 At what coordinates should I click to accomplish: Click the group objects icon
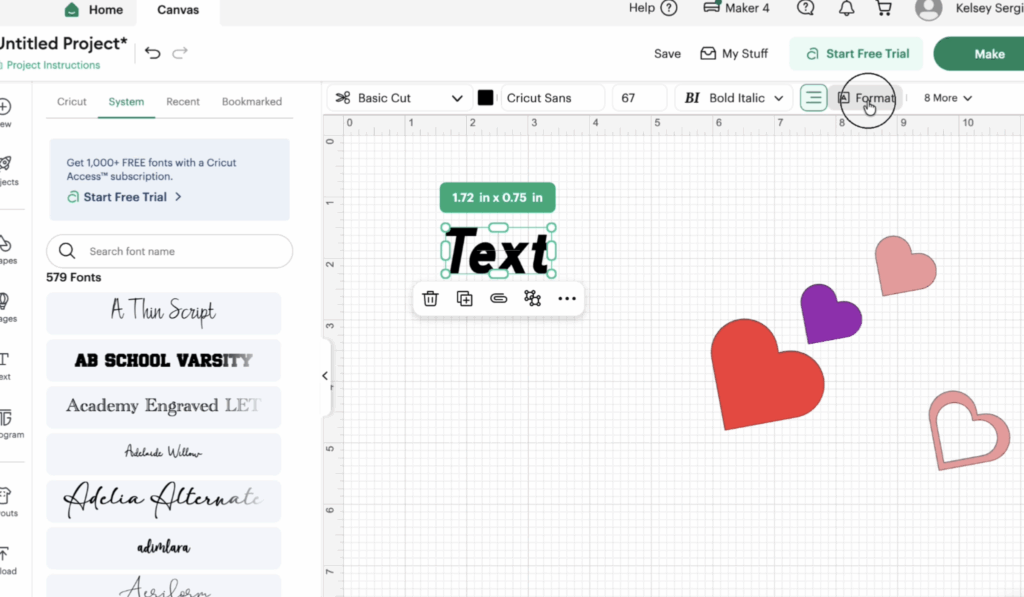pyautogui.click(x=533, y=298)
